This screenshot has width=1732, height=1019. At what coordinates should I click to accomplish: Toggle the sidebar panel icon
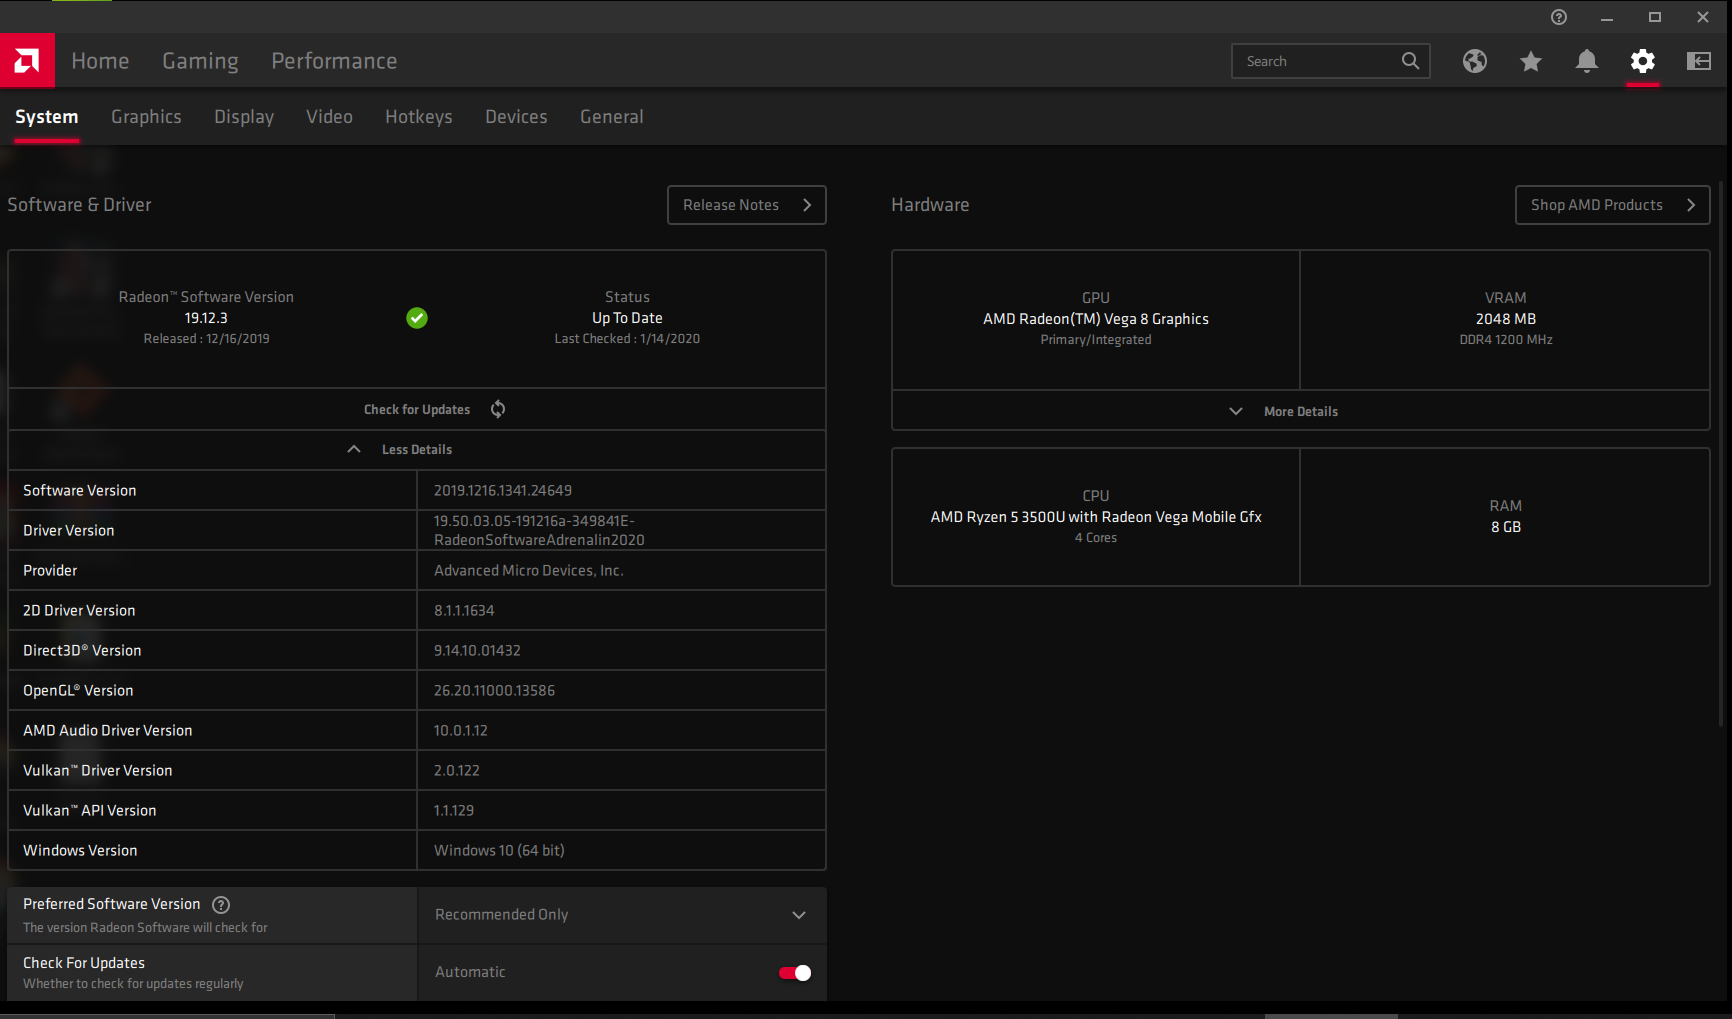(x=1699, y=62)
